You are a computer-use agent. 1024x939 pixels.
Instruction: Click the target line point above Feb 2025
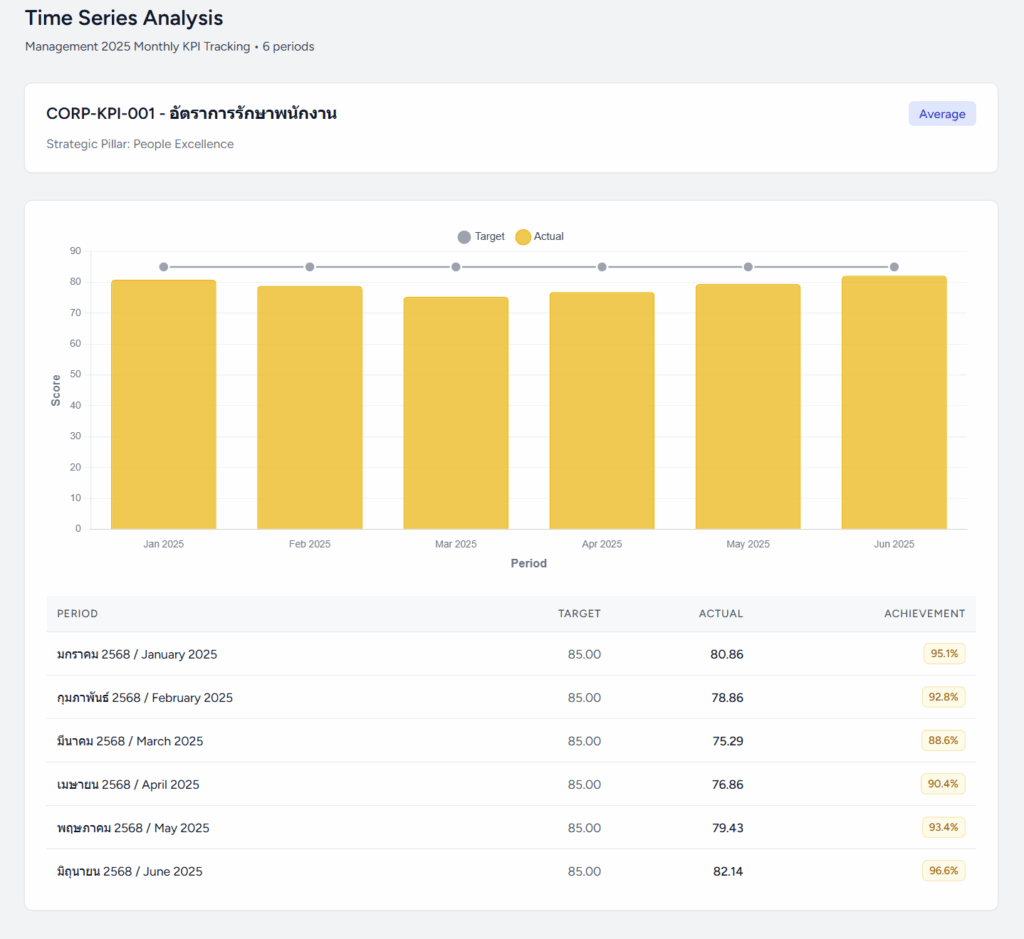click(310, 267)
